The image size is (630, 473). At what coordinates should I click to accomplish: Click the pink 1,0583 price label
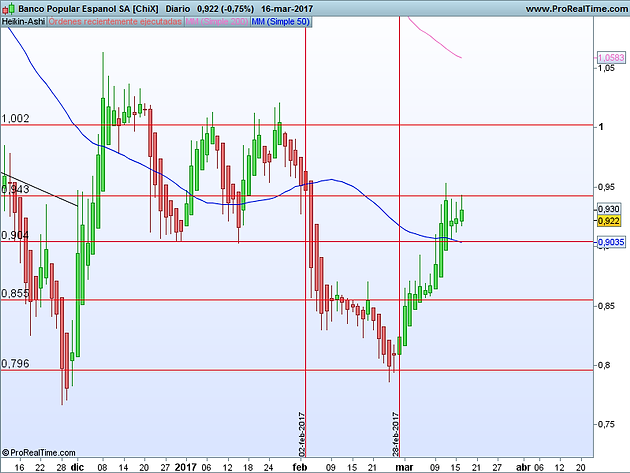tap(611, 58)
